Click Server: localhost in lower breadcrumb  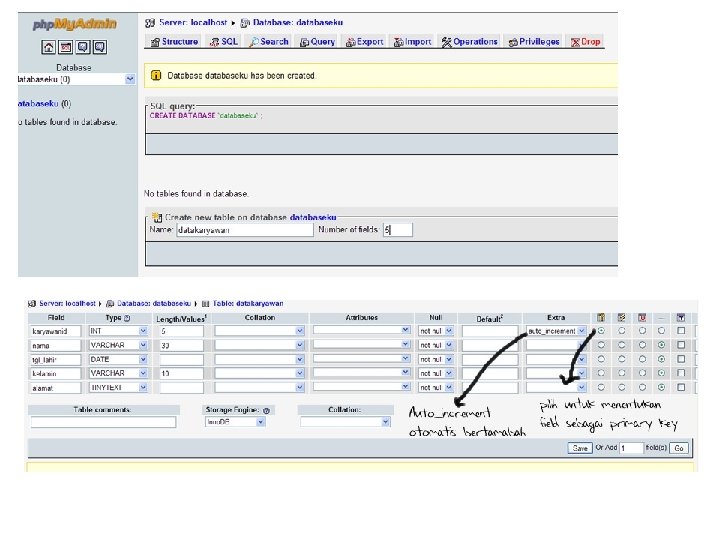pyautogui.click(x=68, y=304)
